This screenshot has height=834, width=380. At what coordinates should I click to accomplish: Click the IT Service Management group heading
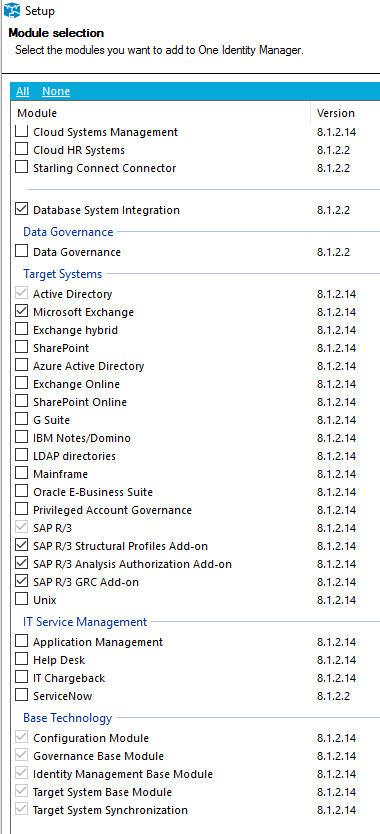pos(85,621)
